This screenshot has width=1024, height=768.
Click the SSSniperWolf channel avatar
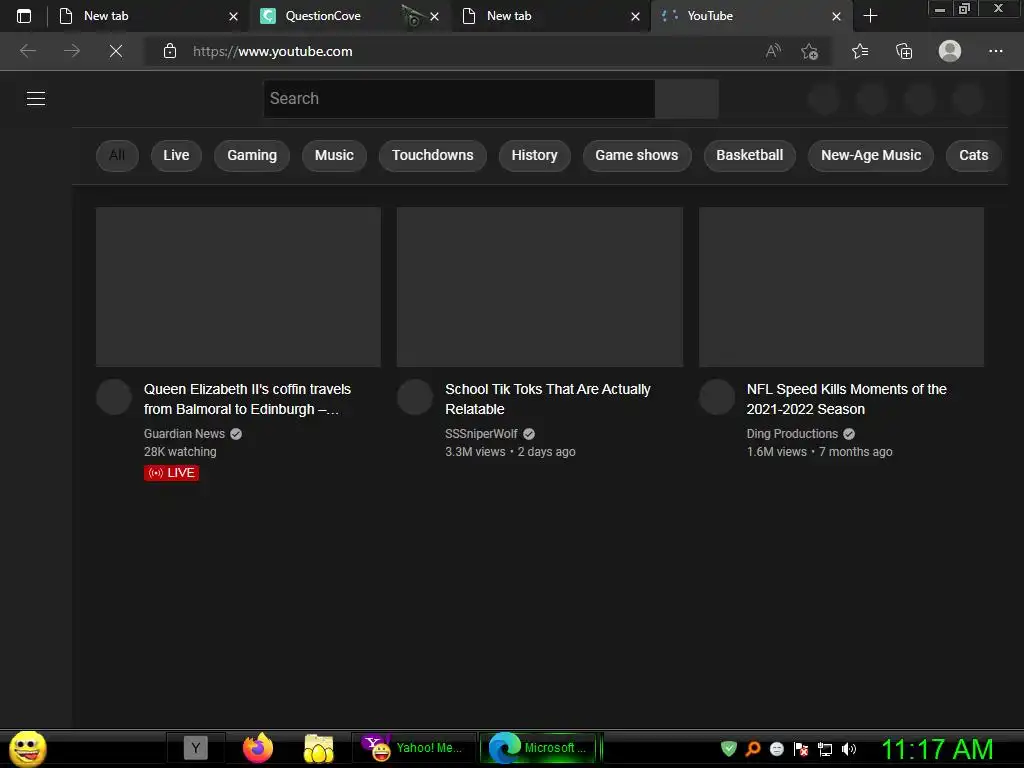415,397
